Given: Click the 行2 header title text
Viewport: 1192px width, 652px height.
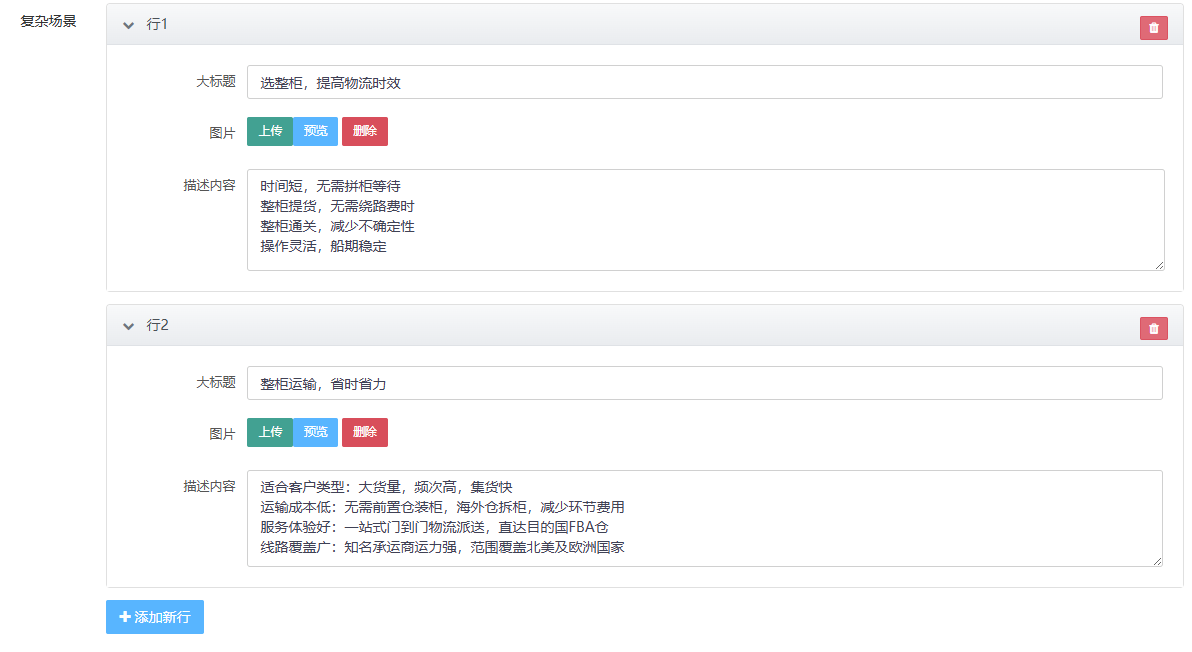Looking at the screenshot, I should point(157,325).
